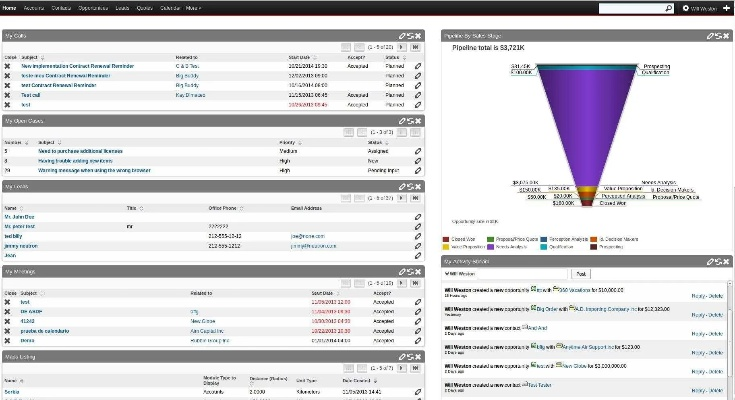Open the 'Warning message when using the wrong browser' case
Screen dimensions: 735x400
94,171
